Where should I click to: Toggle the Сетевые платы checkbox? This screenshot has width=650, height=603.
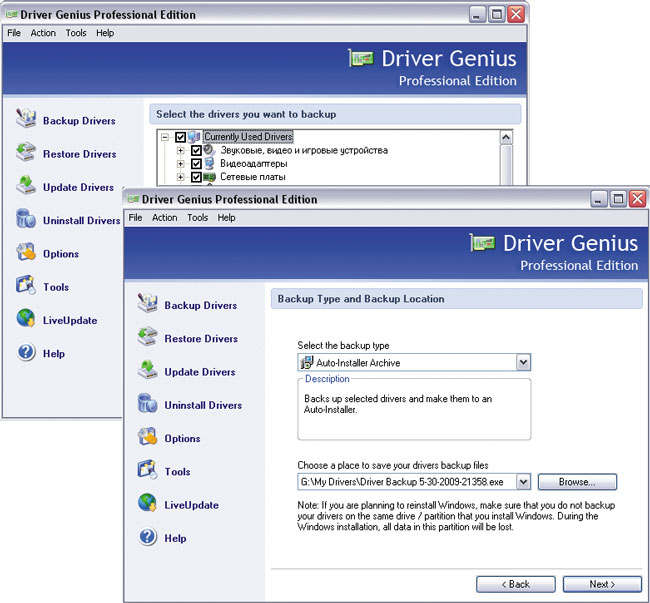pyautogui.click(x=196, y=177)
